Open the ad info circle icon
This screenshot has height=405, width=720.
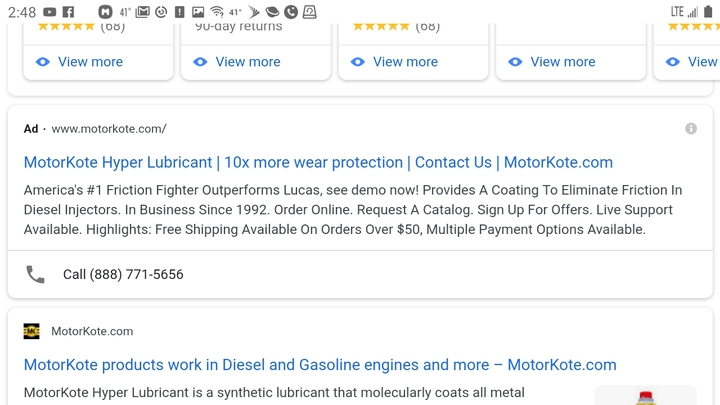[691, 129]
